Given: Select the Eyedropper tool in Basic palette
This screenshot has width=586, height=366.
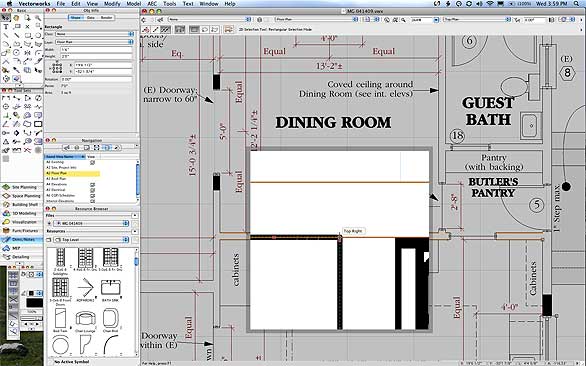Looking at the screenshot, I should pos(16,70).
